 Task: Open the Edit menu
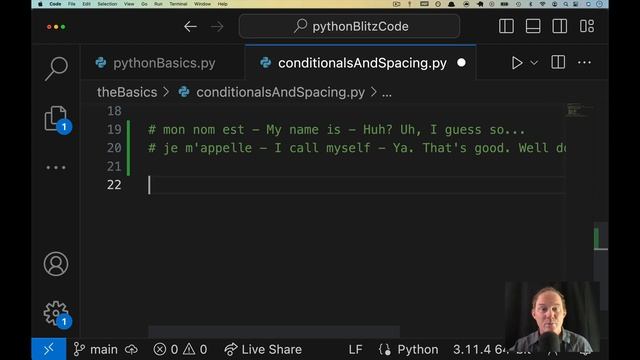(87, 4)
